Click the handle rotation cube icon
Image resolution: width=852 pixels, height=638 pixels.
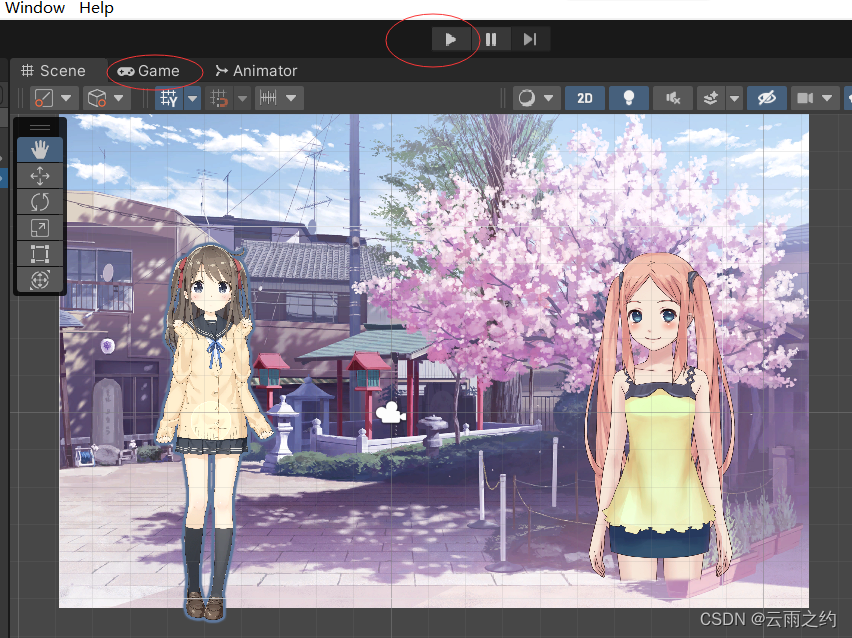[x=97, y=98]
